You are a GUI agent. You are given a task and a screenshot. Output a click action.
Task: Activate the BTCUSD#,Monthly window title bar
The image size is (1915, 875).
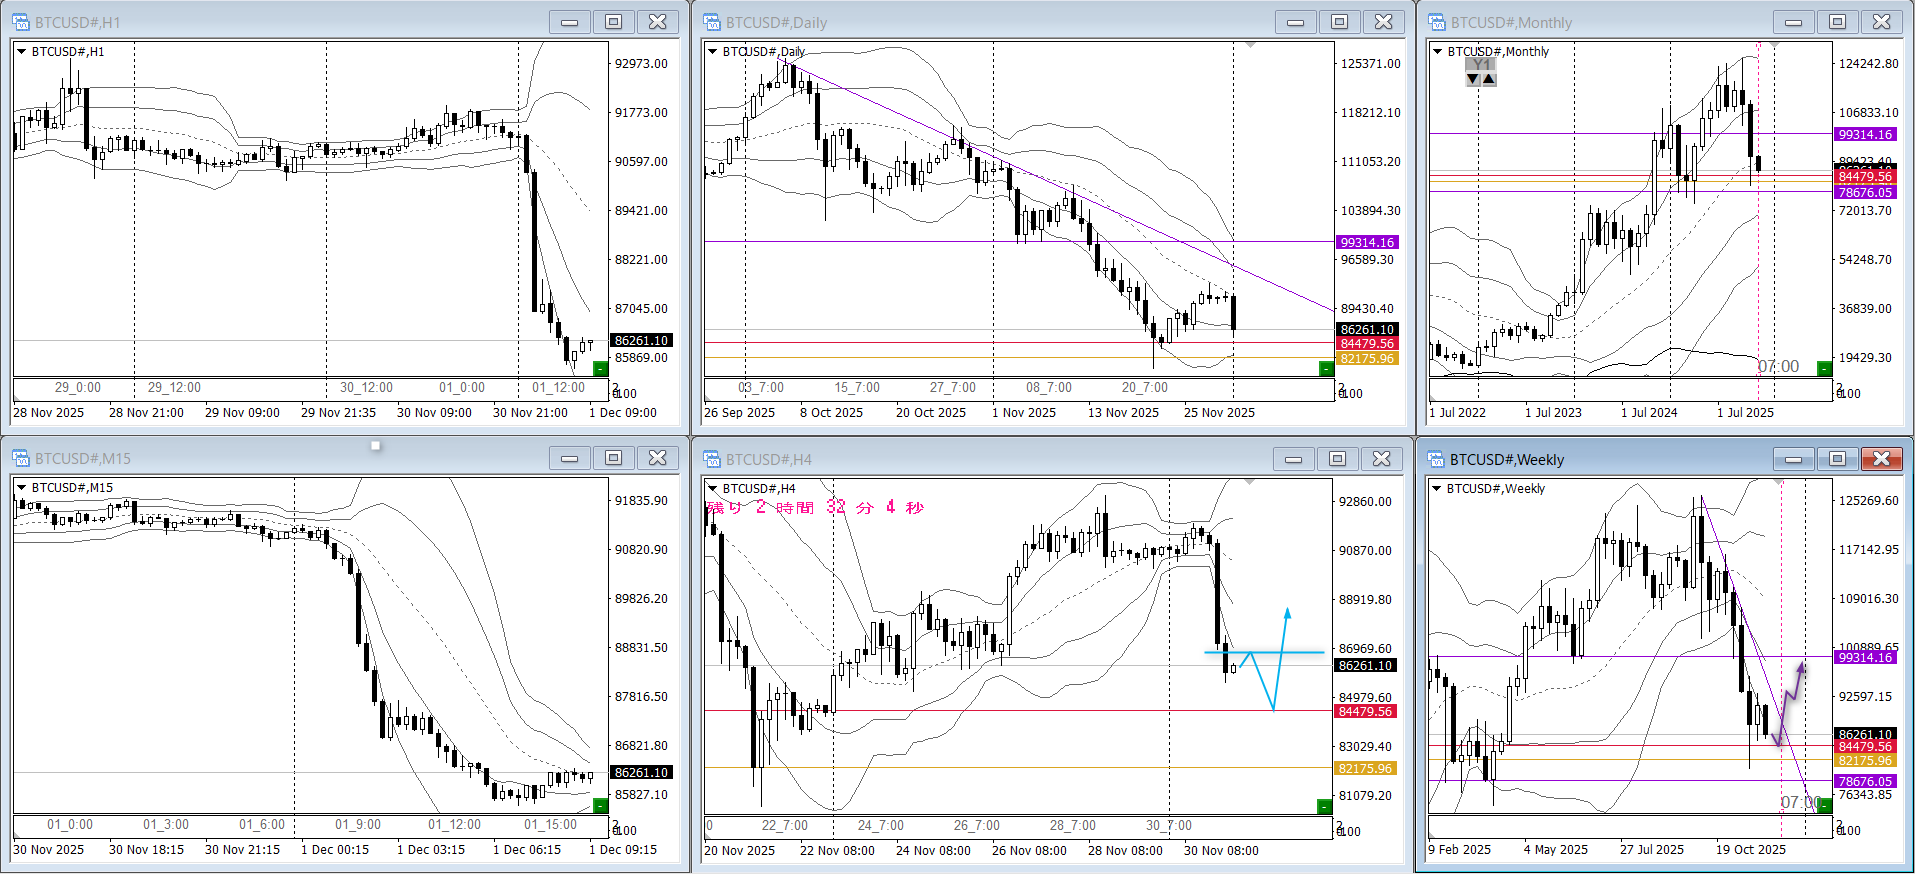pos(1600,22)
